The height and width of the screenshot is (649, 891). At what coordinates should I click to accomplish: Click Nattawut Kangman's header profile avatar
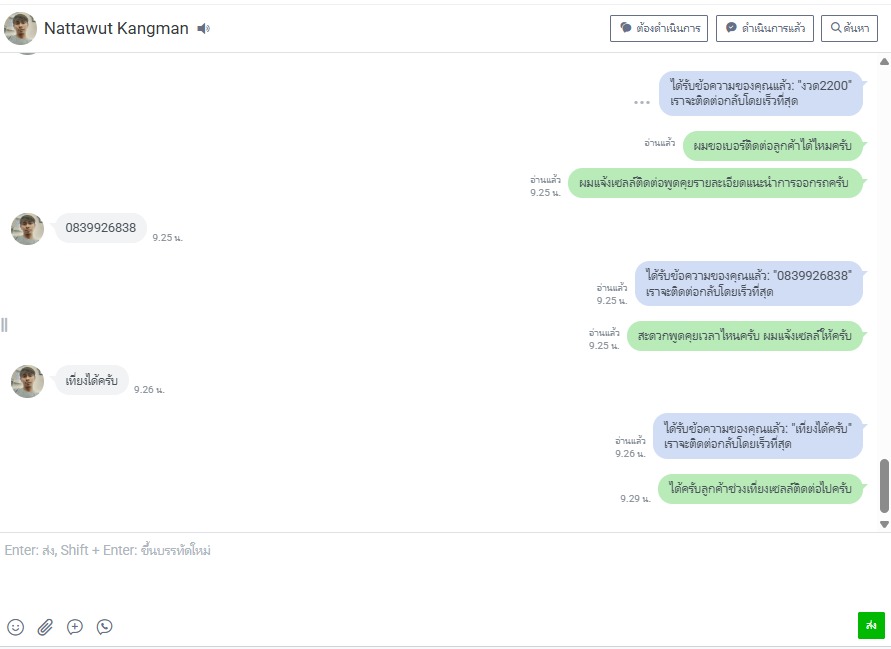(20, 28)
